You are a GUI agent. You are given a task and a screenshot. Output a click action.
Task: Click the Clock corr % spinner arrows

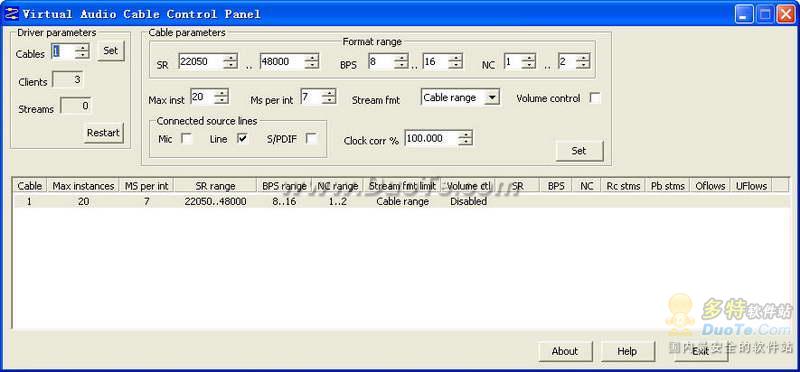coord(465,138)
